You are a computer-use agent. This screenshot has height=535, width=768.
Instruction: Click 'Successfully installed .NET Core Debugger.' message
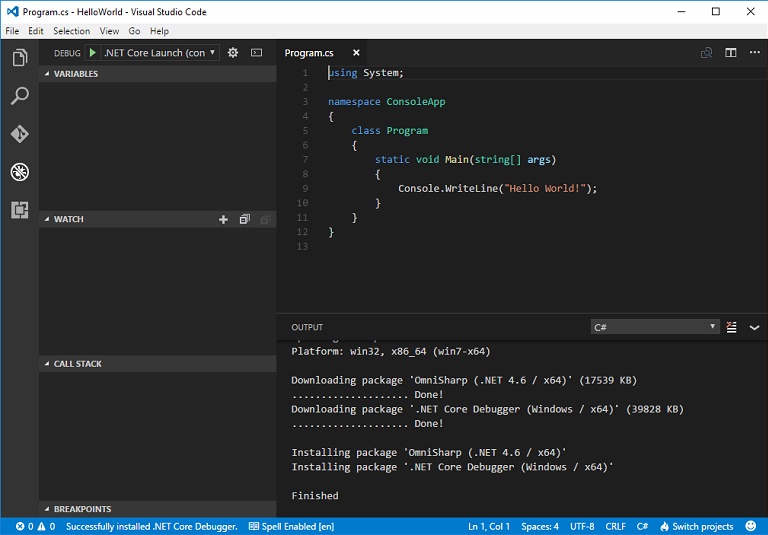coord(152,527)
